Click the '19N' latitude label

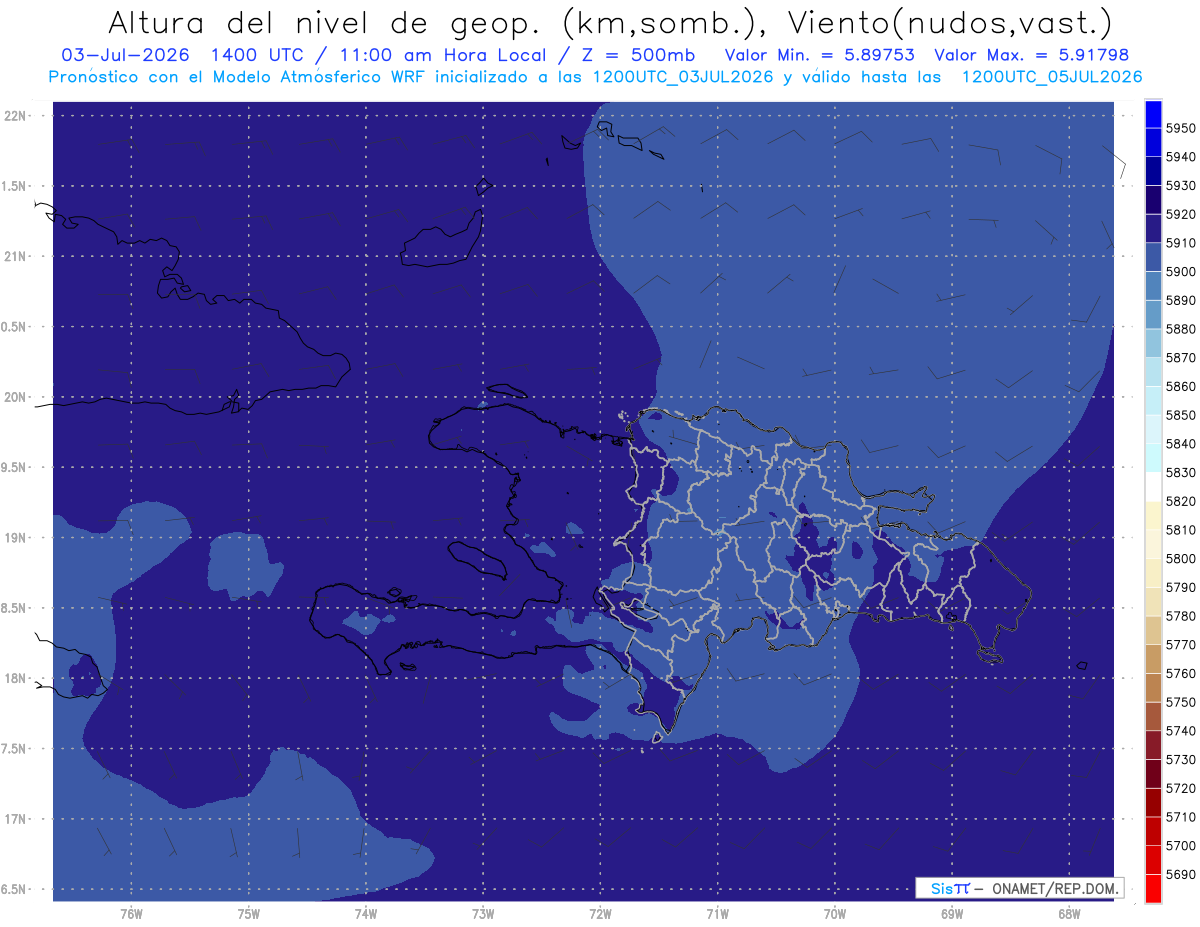pyautogui.click(x=15, y=538)
